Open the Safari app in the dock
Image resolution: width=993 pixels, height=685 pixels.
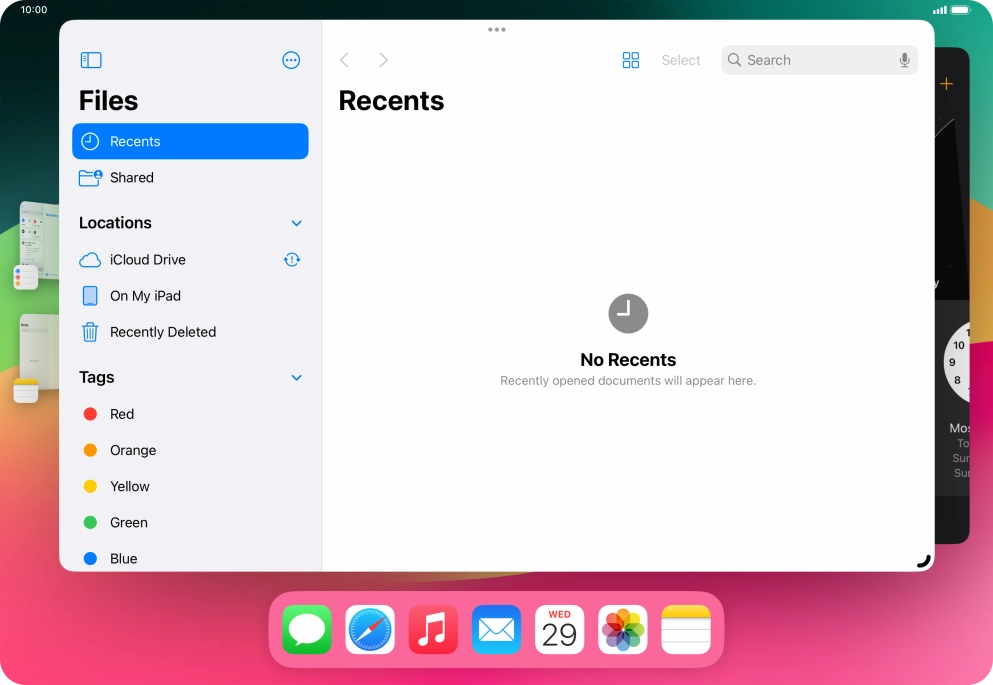[370, 629]
